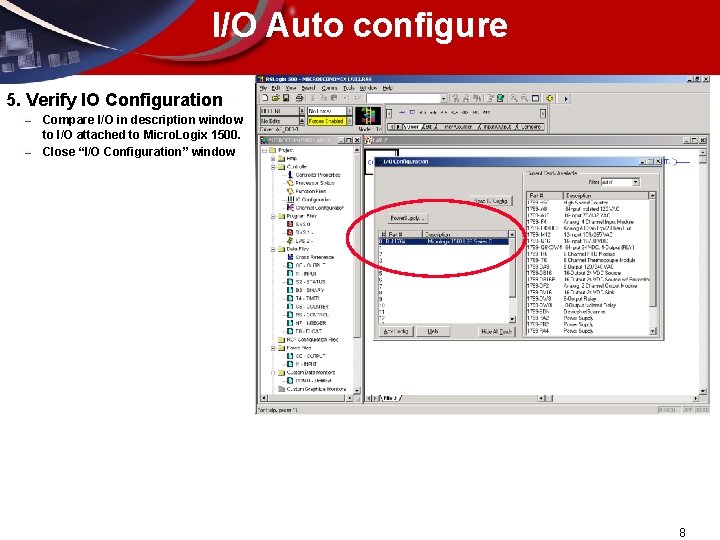Open the File menu
Image resolution: width=720 pixels, height=540 pixels.
pos(263,88)
